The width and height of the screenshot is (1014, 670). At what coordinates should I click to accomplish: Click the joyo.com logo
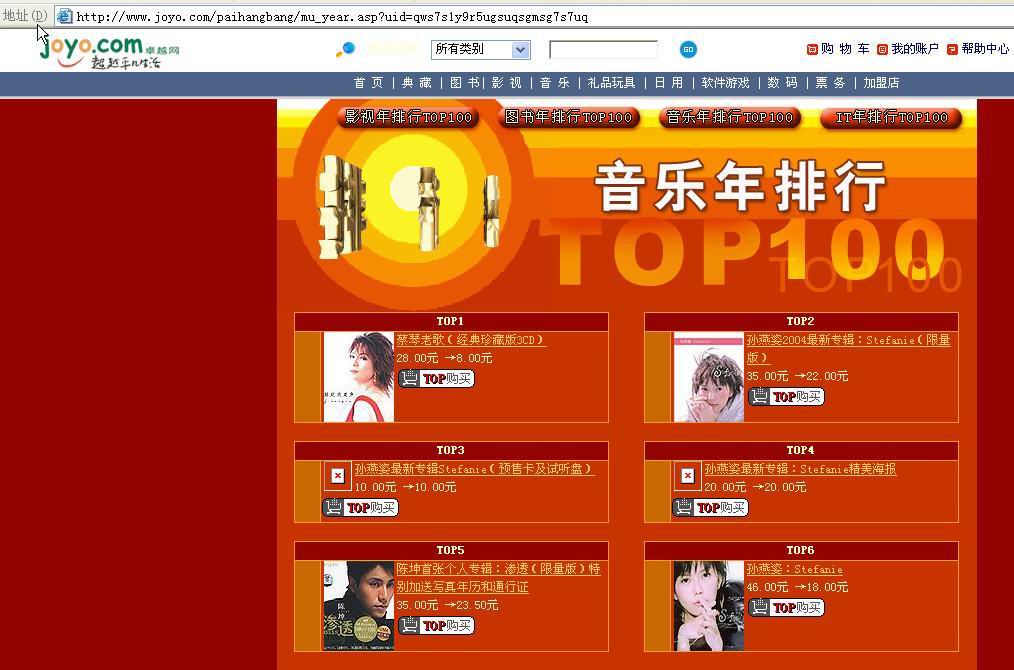pyautogui.click(x=109, y=50)
